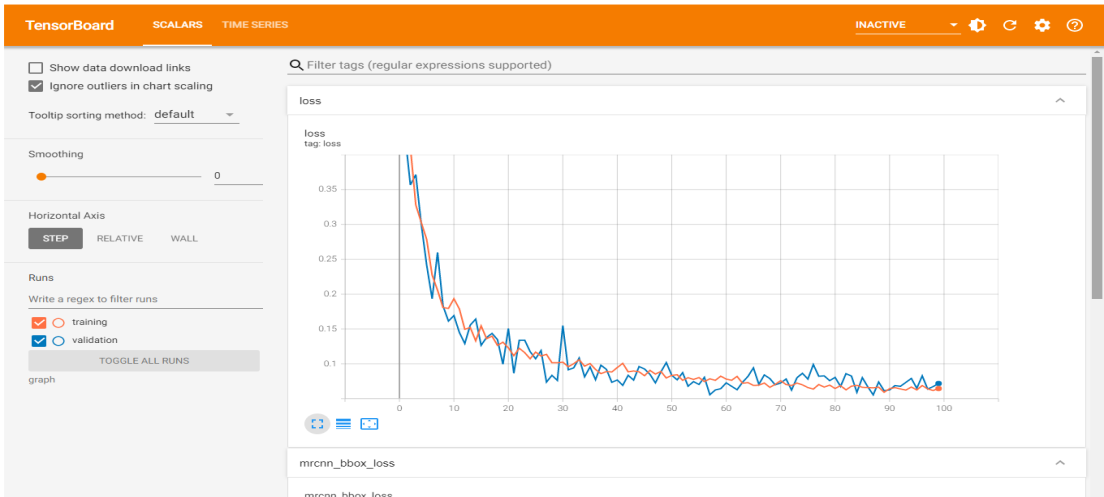Hide the training run checkbox

(39, 322)
